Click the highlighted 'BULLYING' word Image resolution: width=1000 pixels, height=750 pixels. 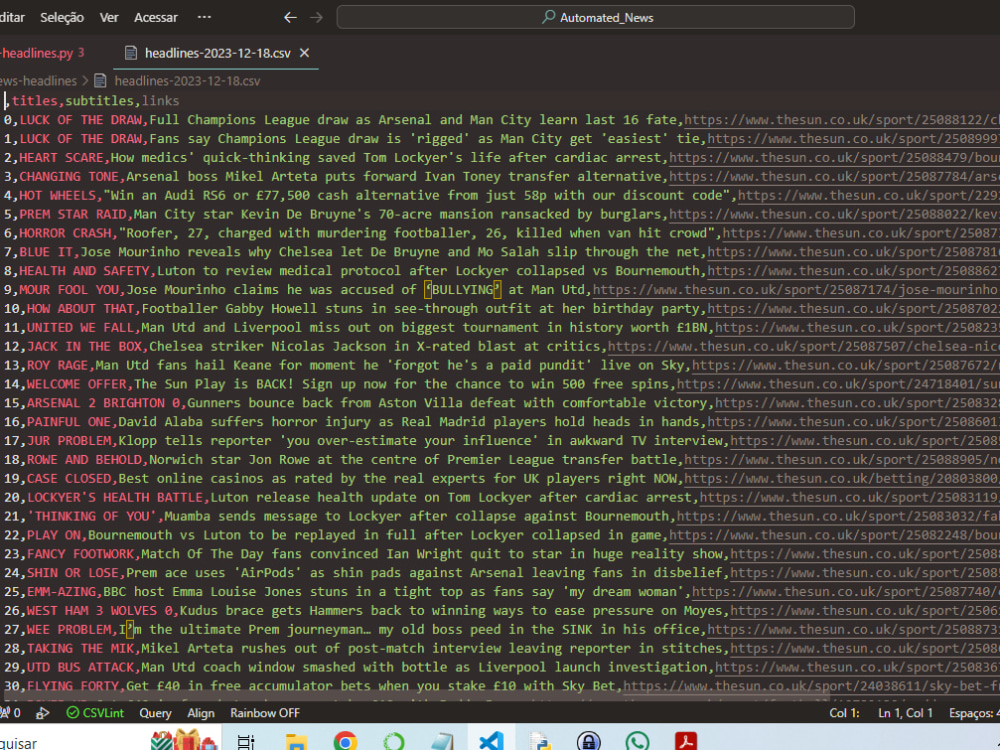463,290
